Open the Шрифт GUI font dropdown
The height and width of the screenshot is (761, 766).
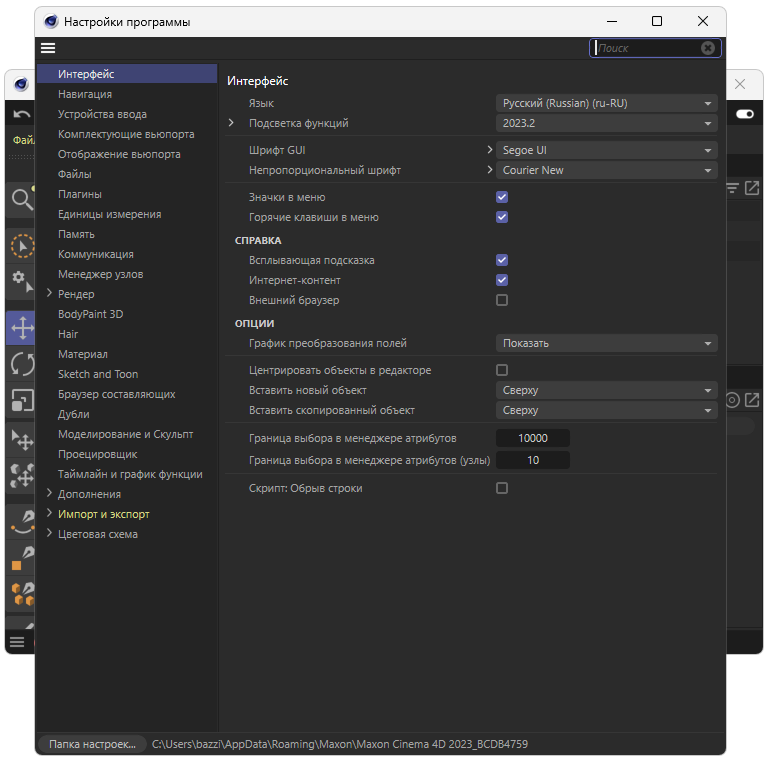coord(607,150)
